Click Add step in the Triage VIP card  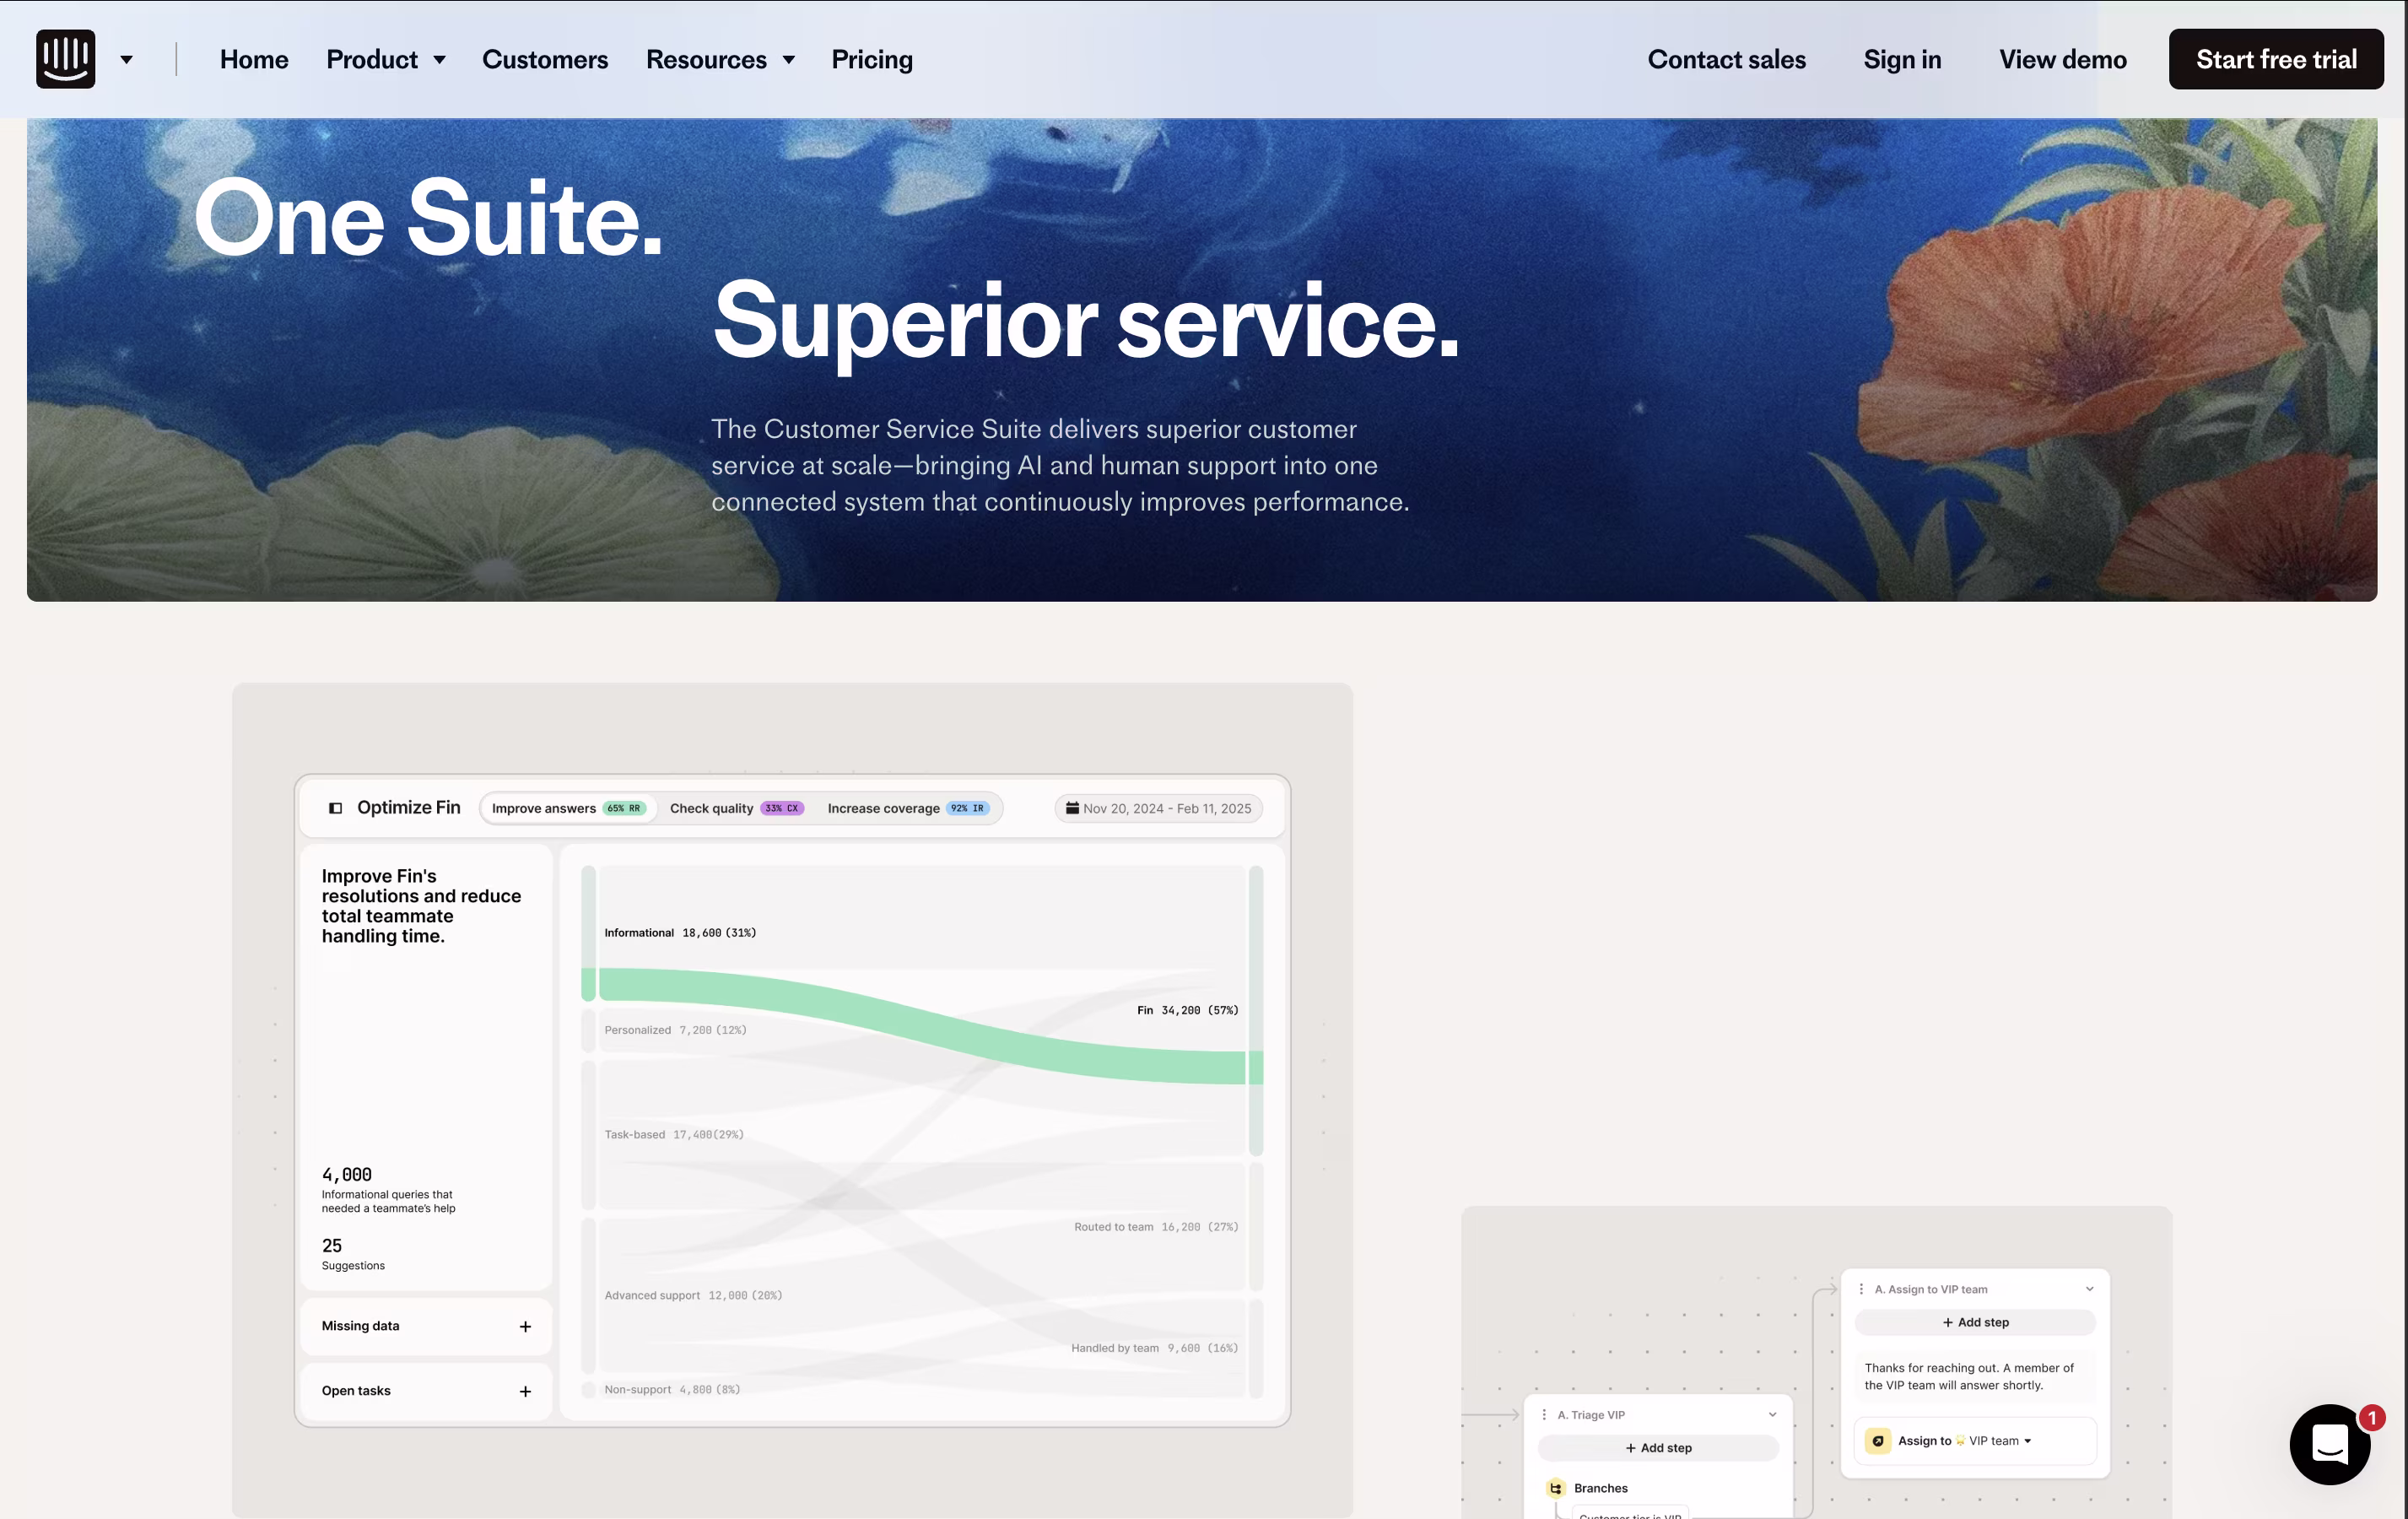[1658, 1448]
